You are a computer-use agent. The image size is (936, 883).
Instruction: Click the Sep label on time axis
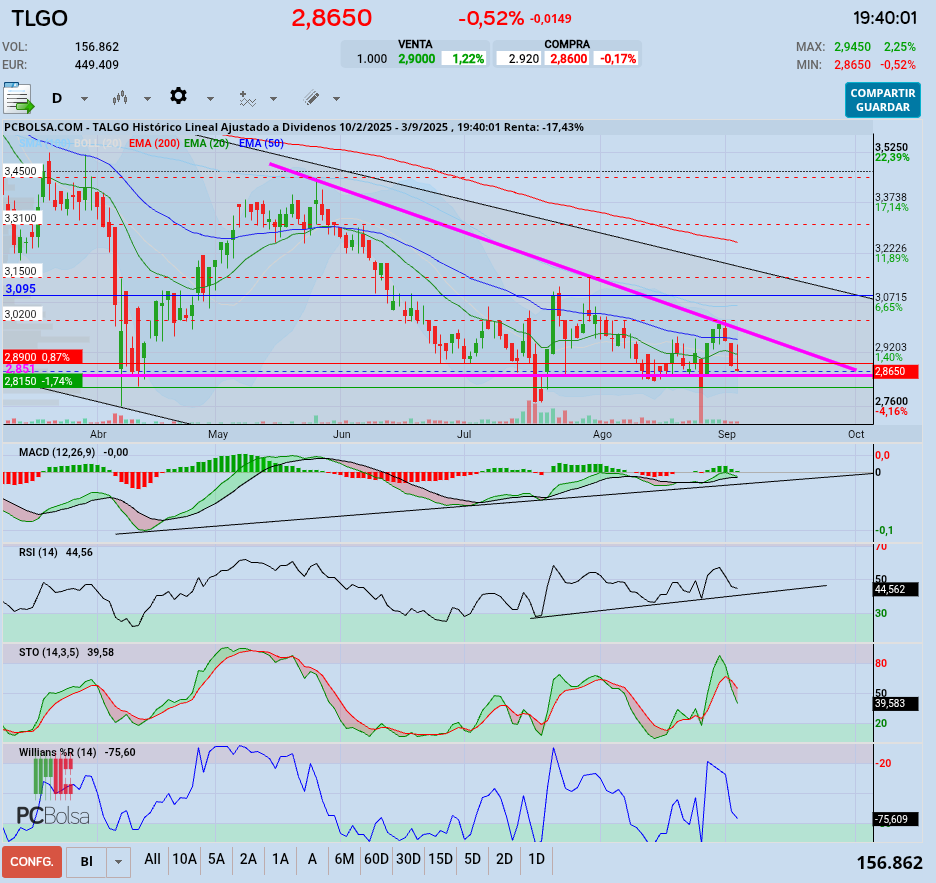point(726,434)
